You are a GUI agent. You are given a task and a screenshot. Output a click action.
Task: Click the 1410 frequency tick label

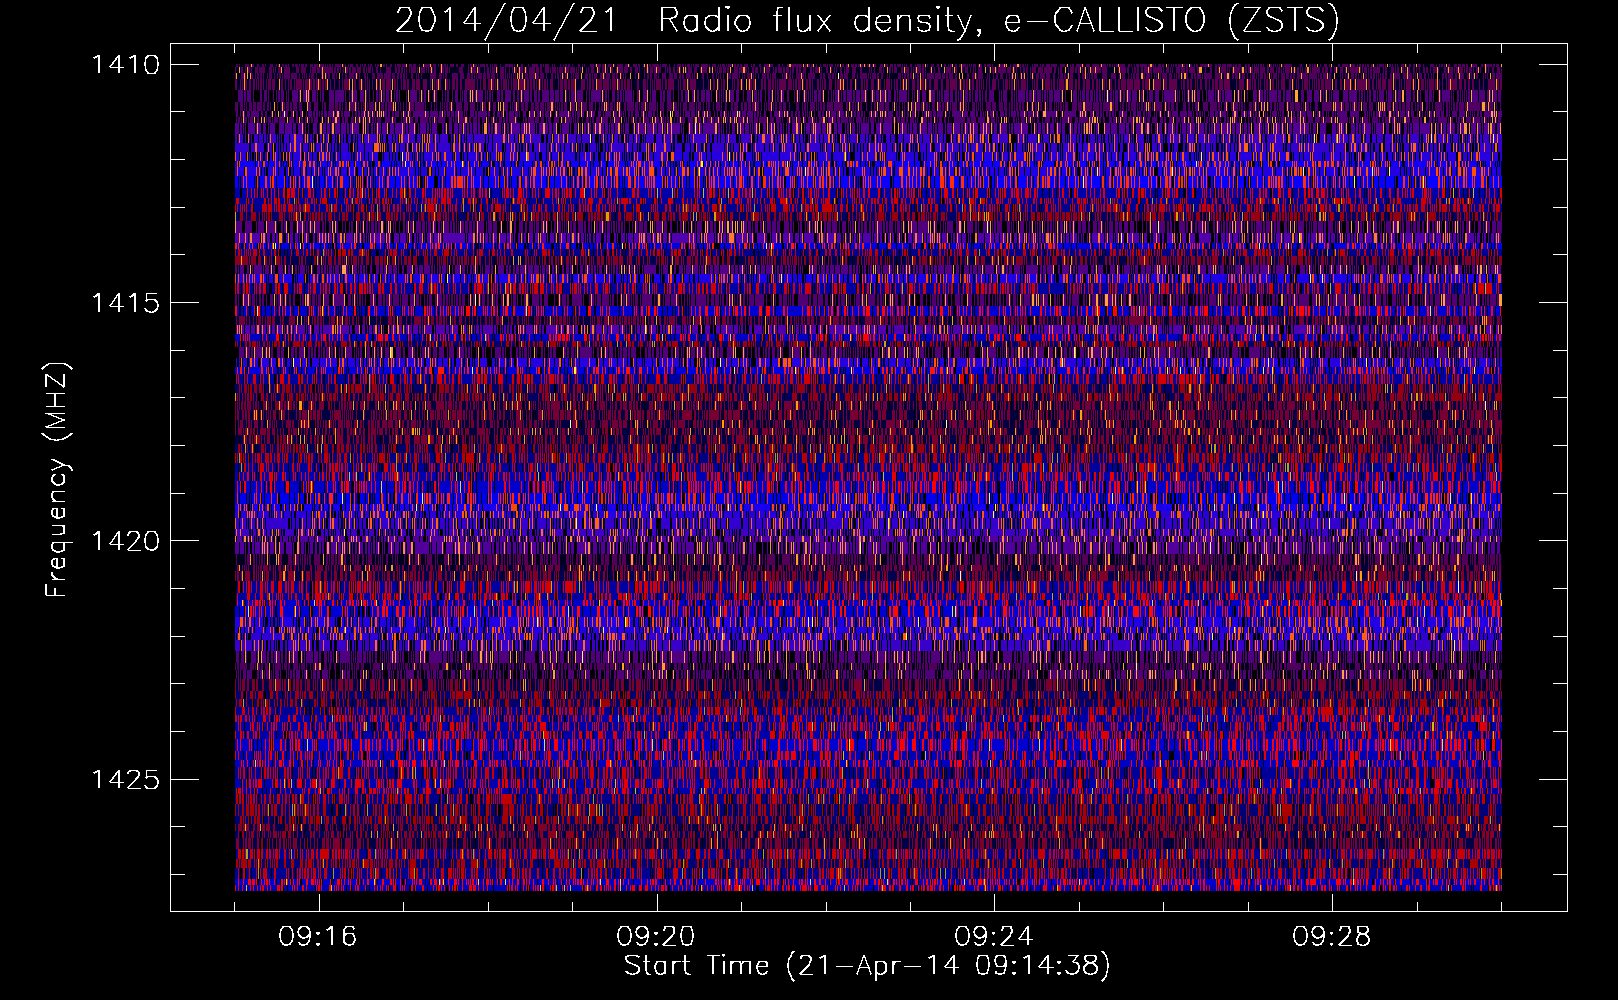tap(125, 65)
